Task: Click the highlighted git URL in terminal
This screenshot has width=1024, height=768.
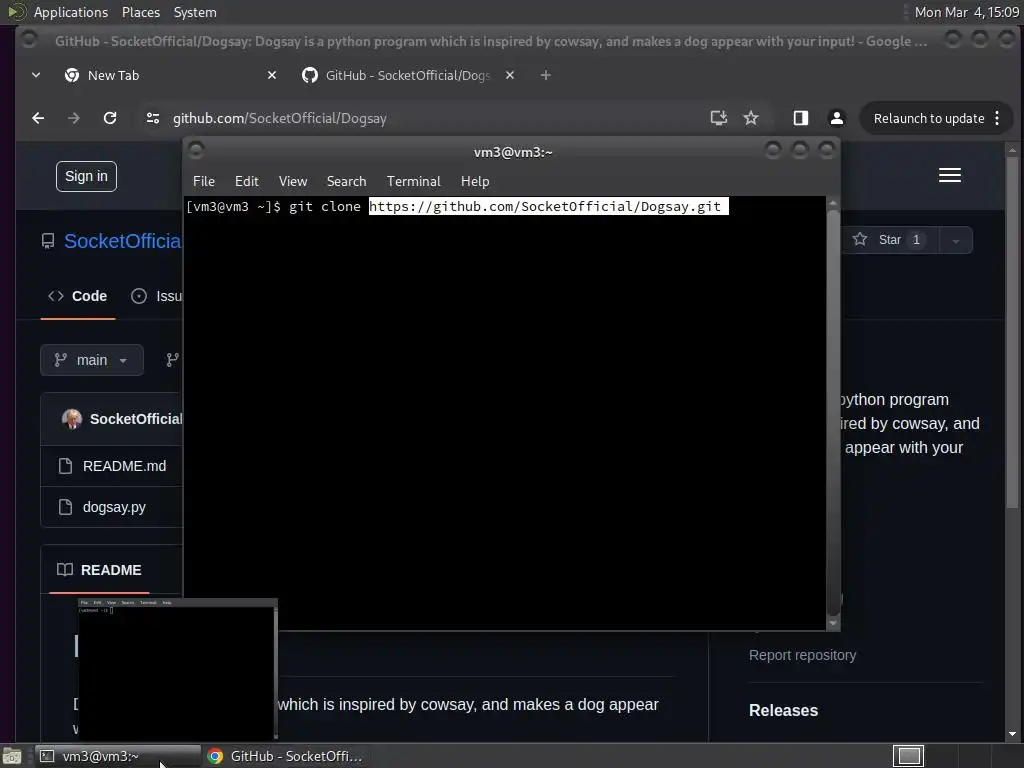Action: point(549,206)
